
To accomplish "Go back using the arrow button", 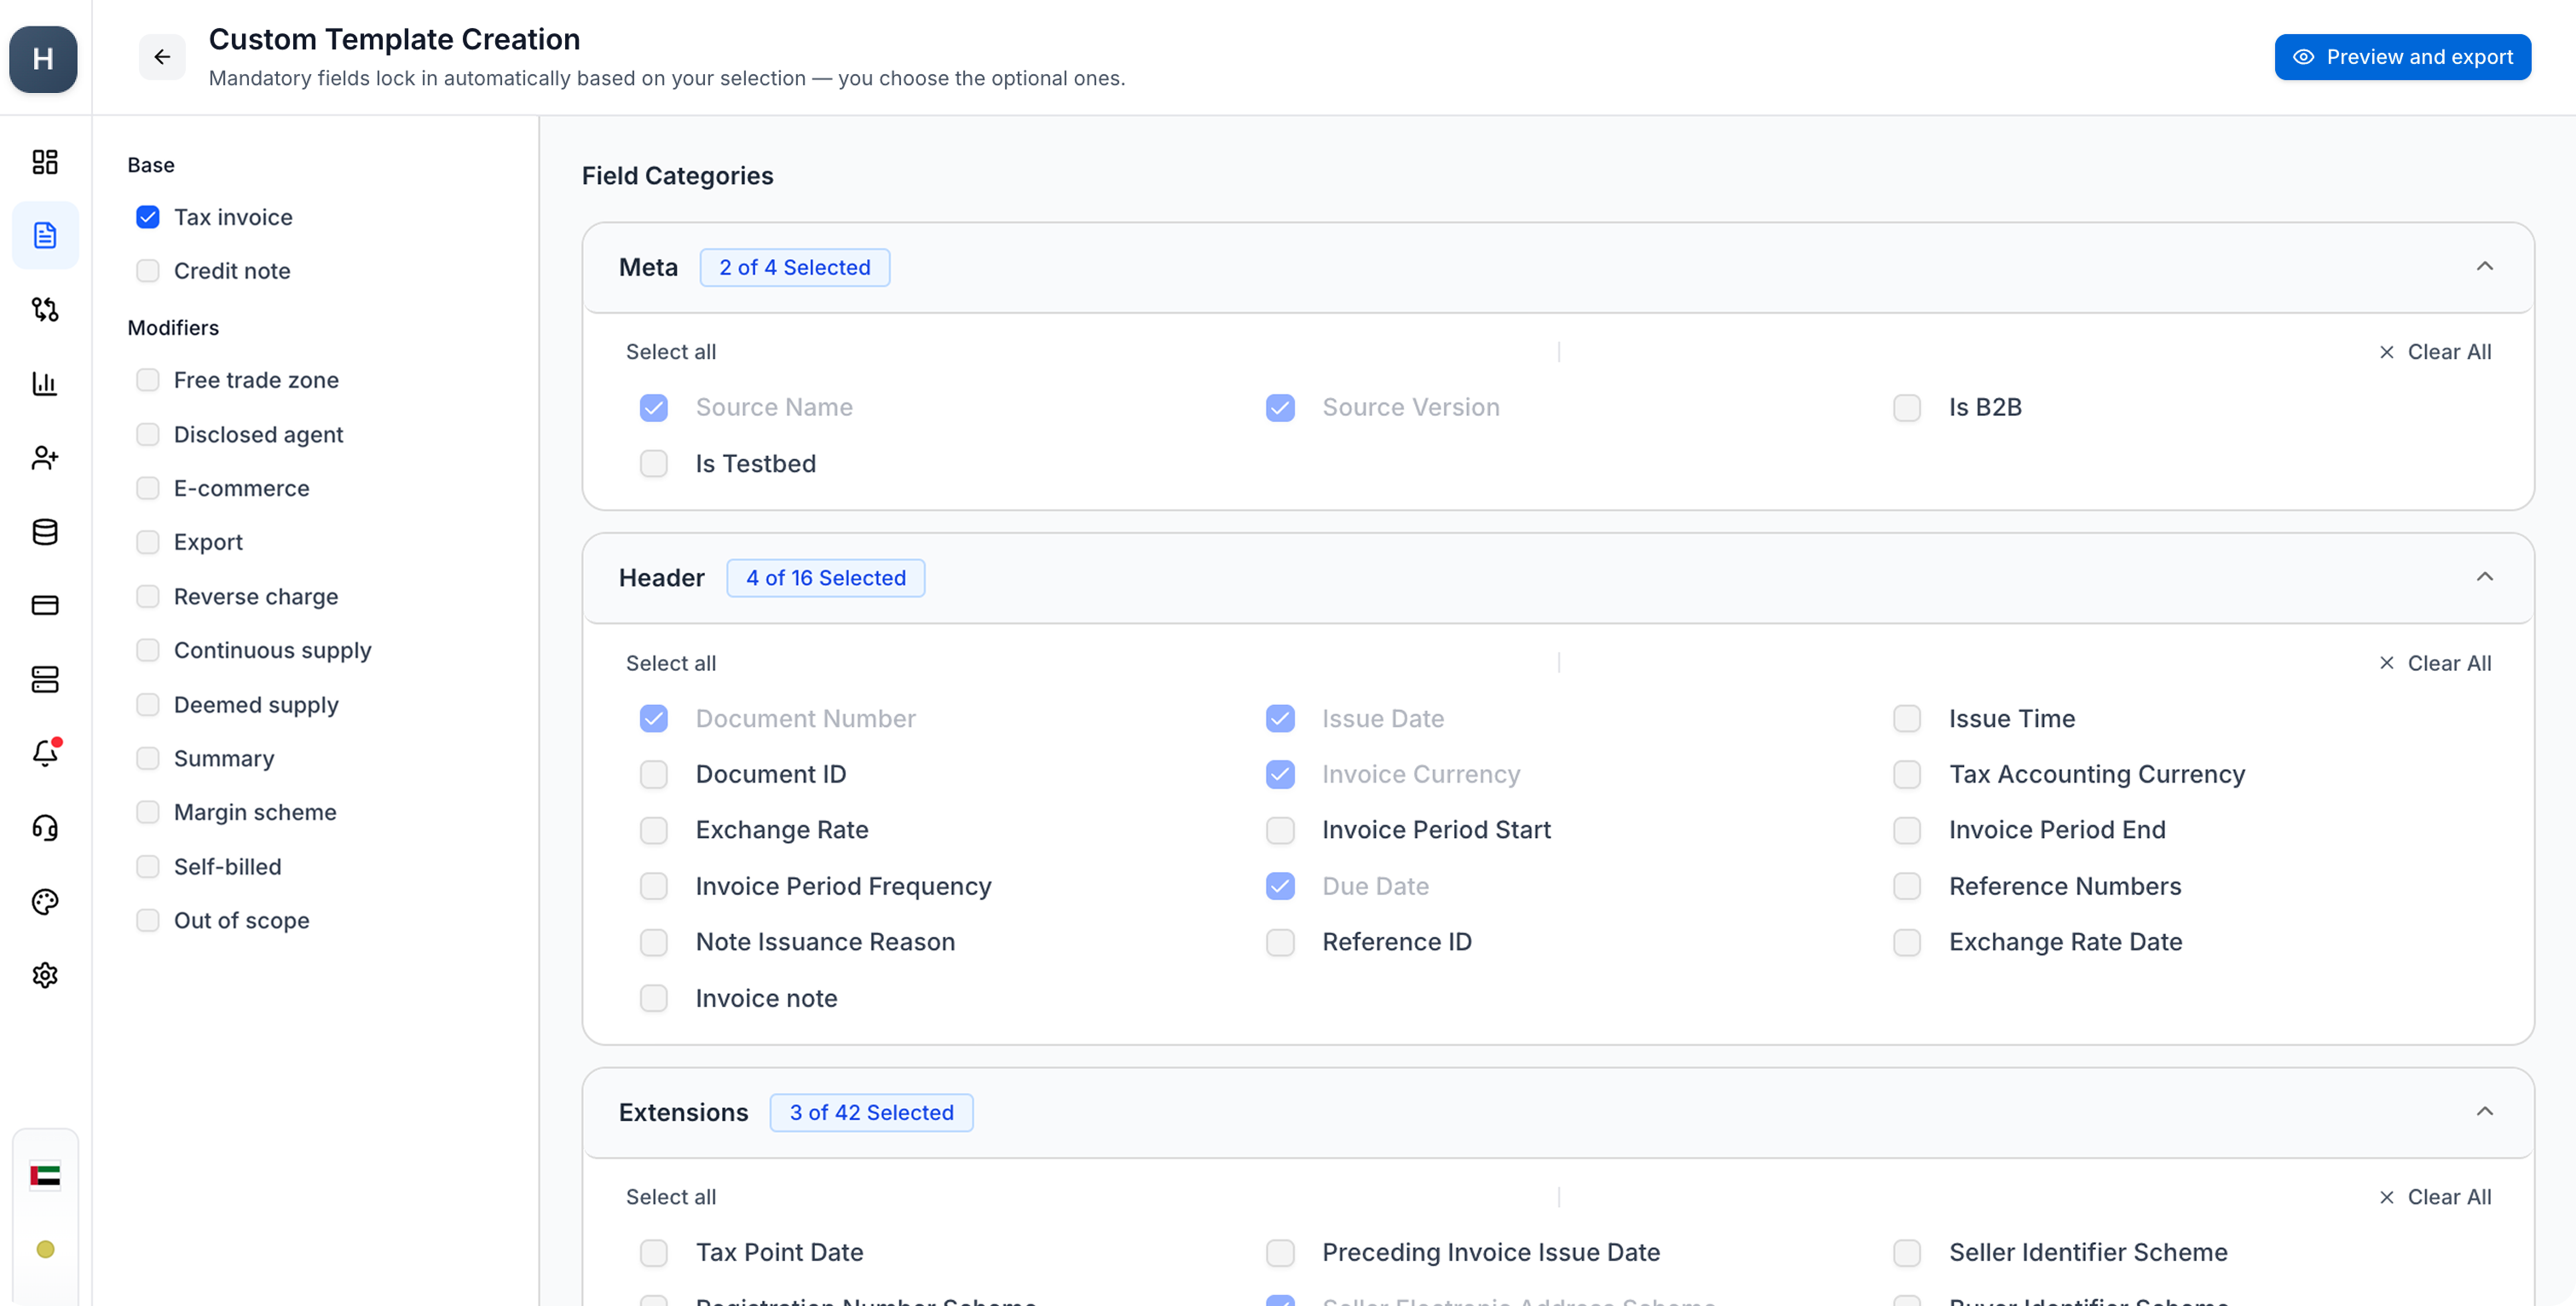I will (x=162, y=57).
